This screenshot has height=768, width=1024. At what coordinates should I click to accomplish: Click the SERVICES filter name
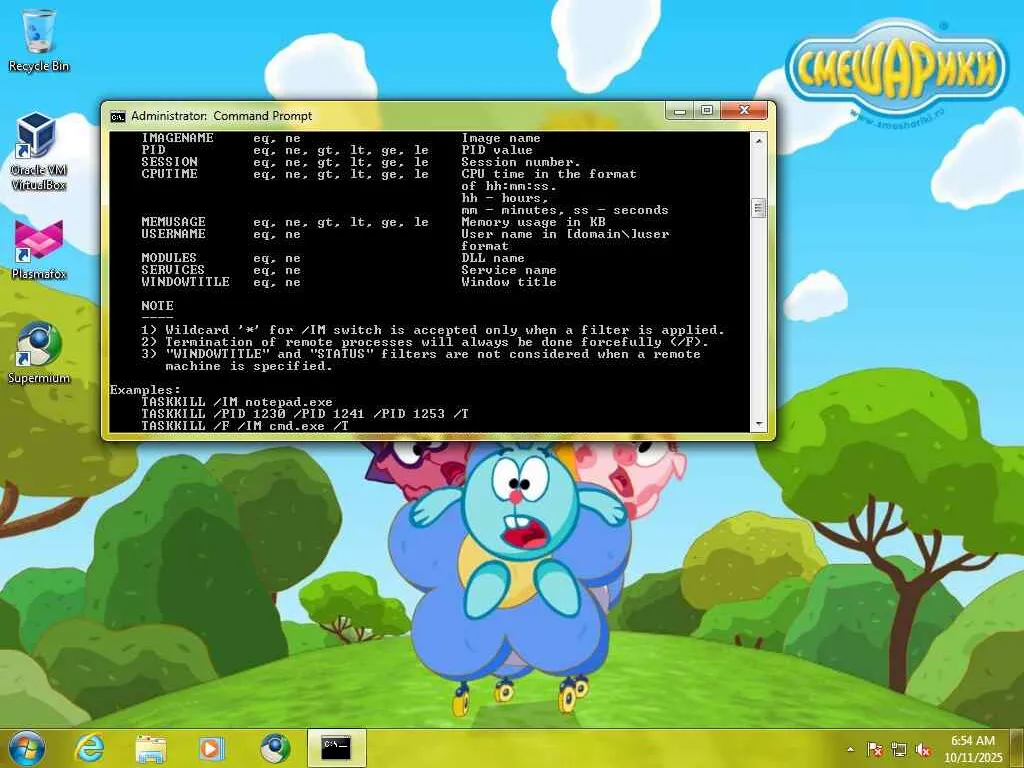pyautogui.click(x=173, y=270)
